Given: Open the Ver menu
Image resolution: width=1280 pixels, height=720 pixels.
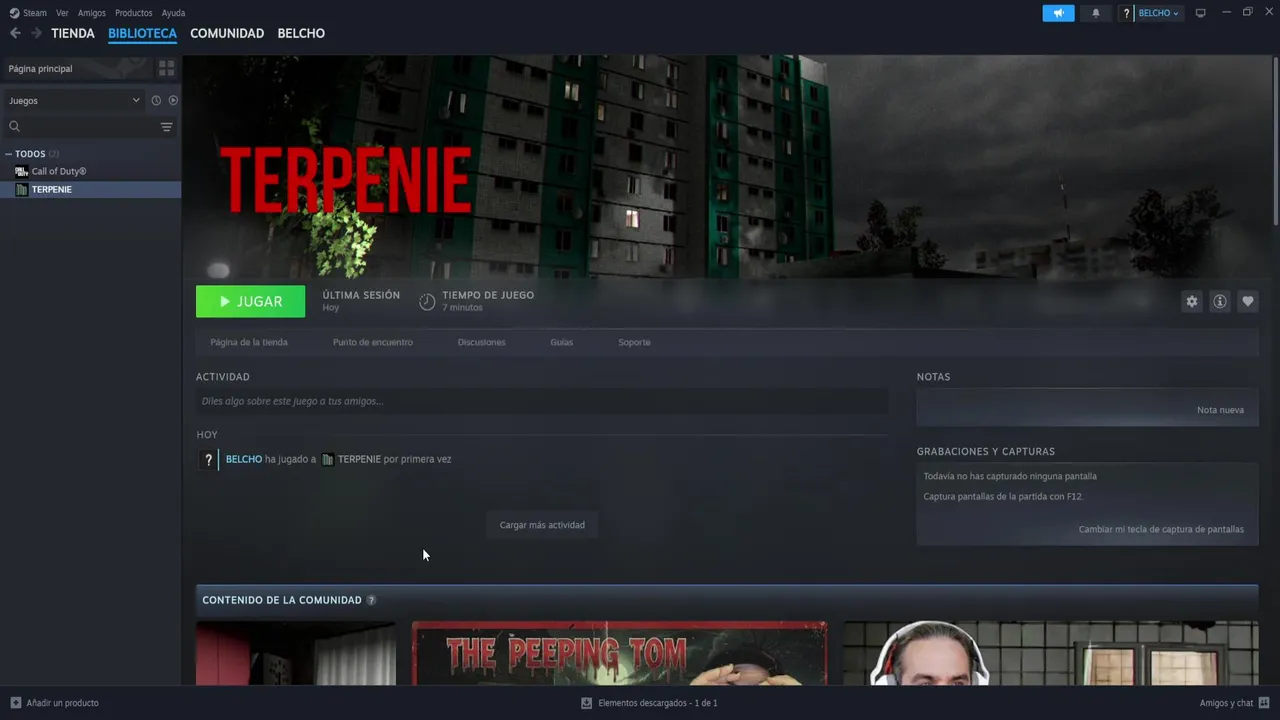Looking at the screenshot, I should pos(62,13).
